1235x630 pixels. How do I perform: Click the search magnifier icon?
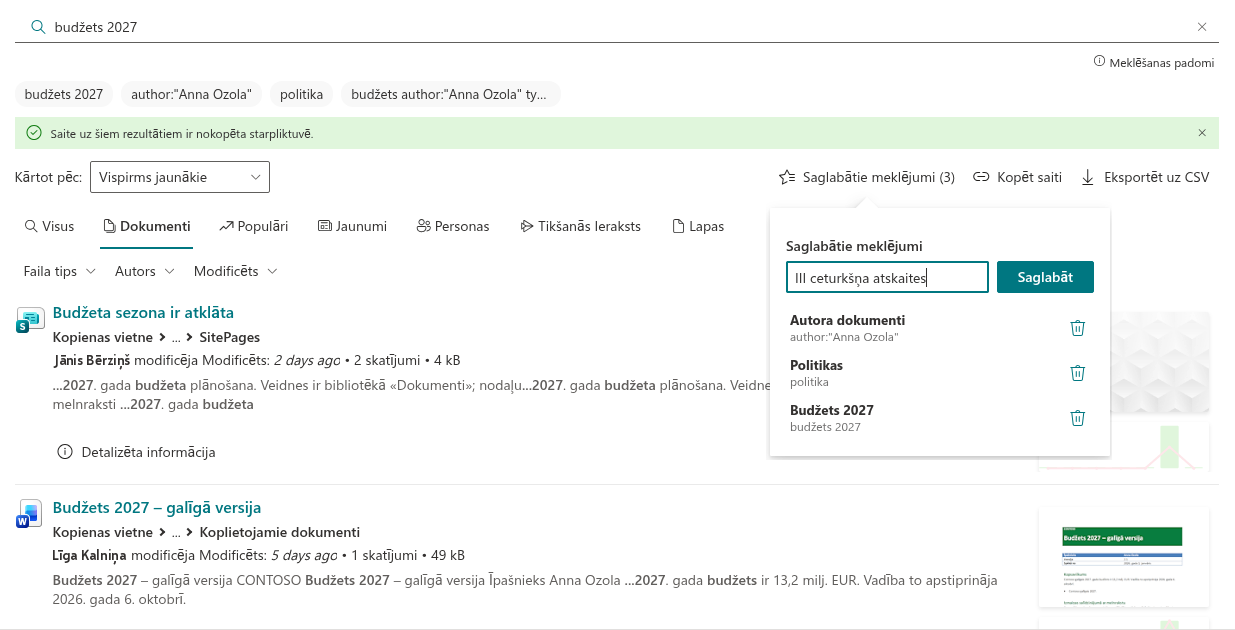pyautogui.click(x=38, y=27)
